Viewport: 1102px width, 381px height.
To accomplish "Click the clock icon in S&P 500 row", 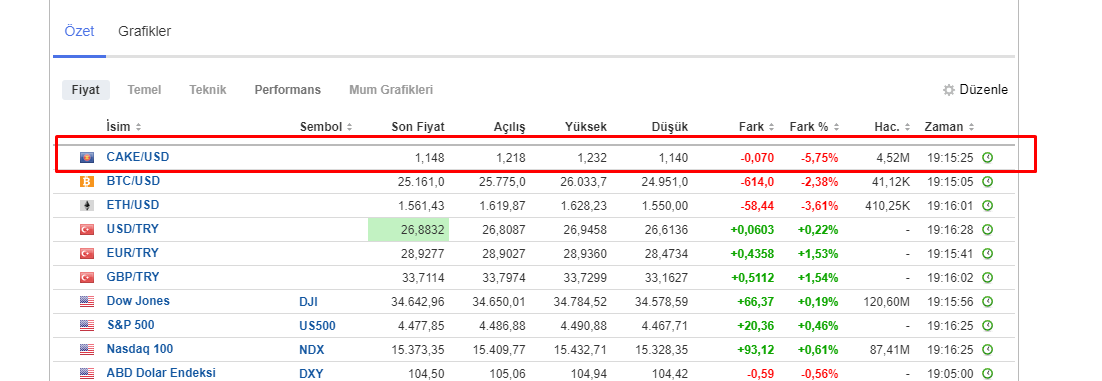I will 987,325.
